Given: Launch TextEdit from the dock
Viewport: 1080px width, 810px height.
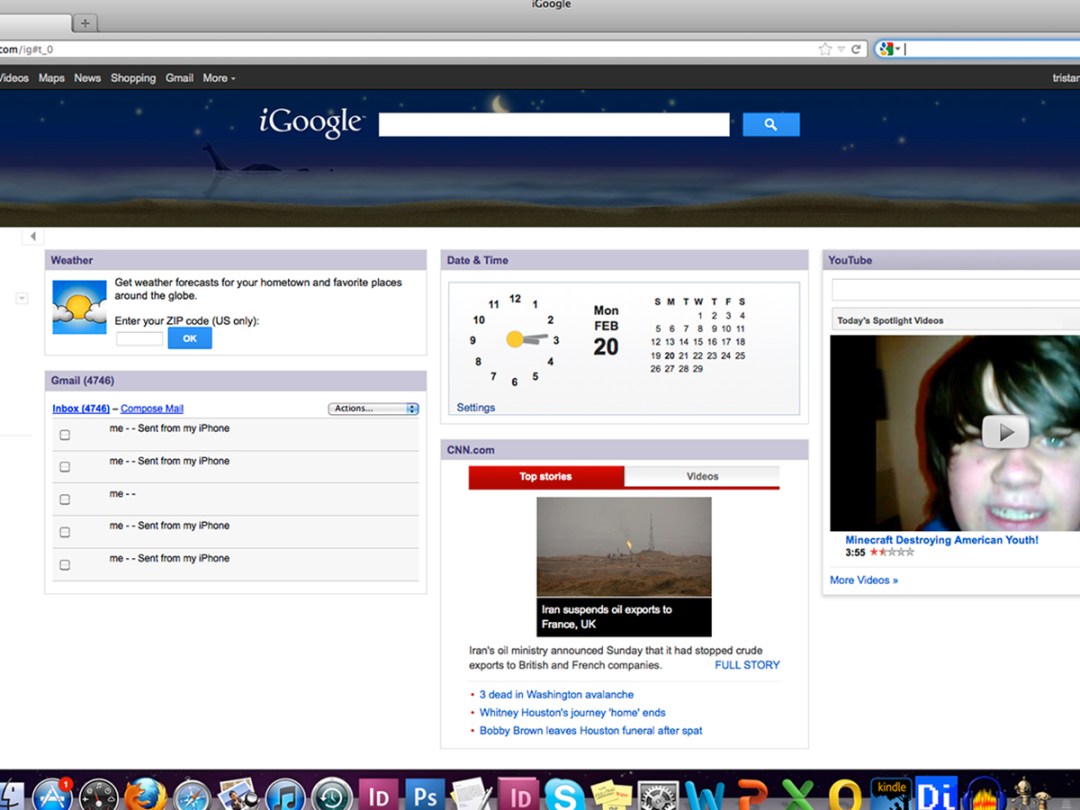Looking at the screenshot, I should tap(472, 796).
